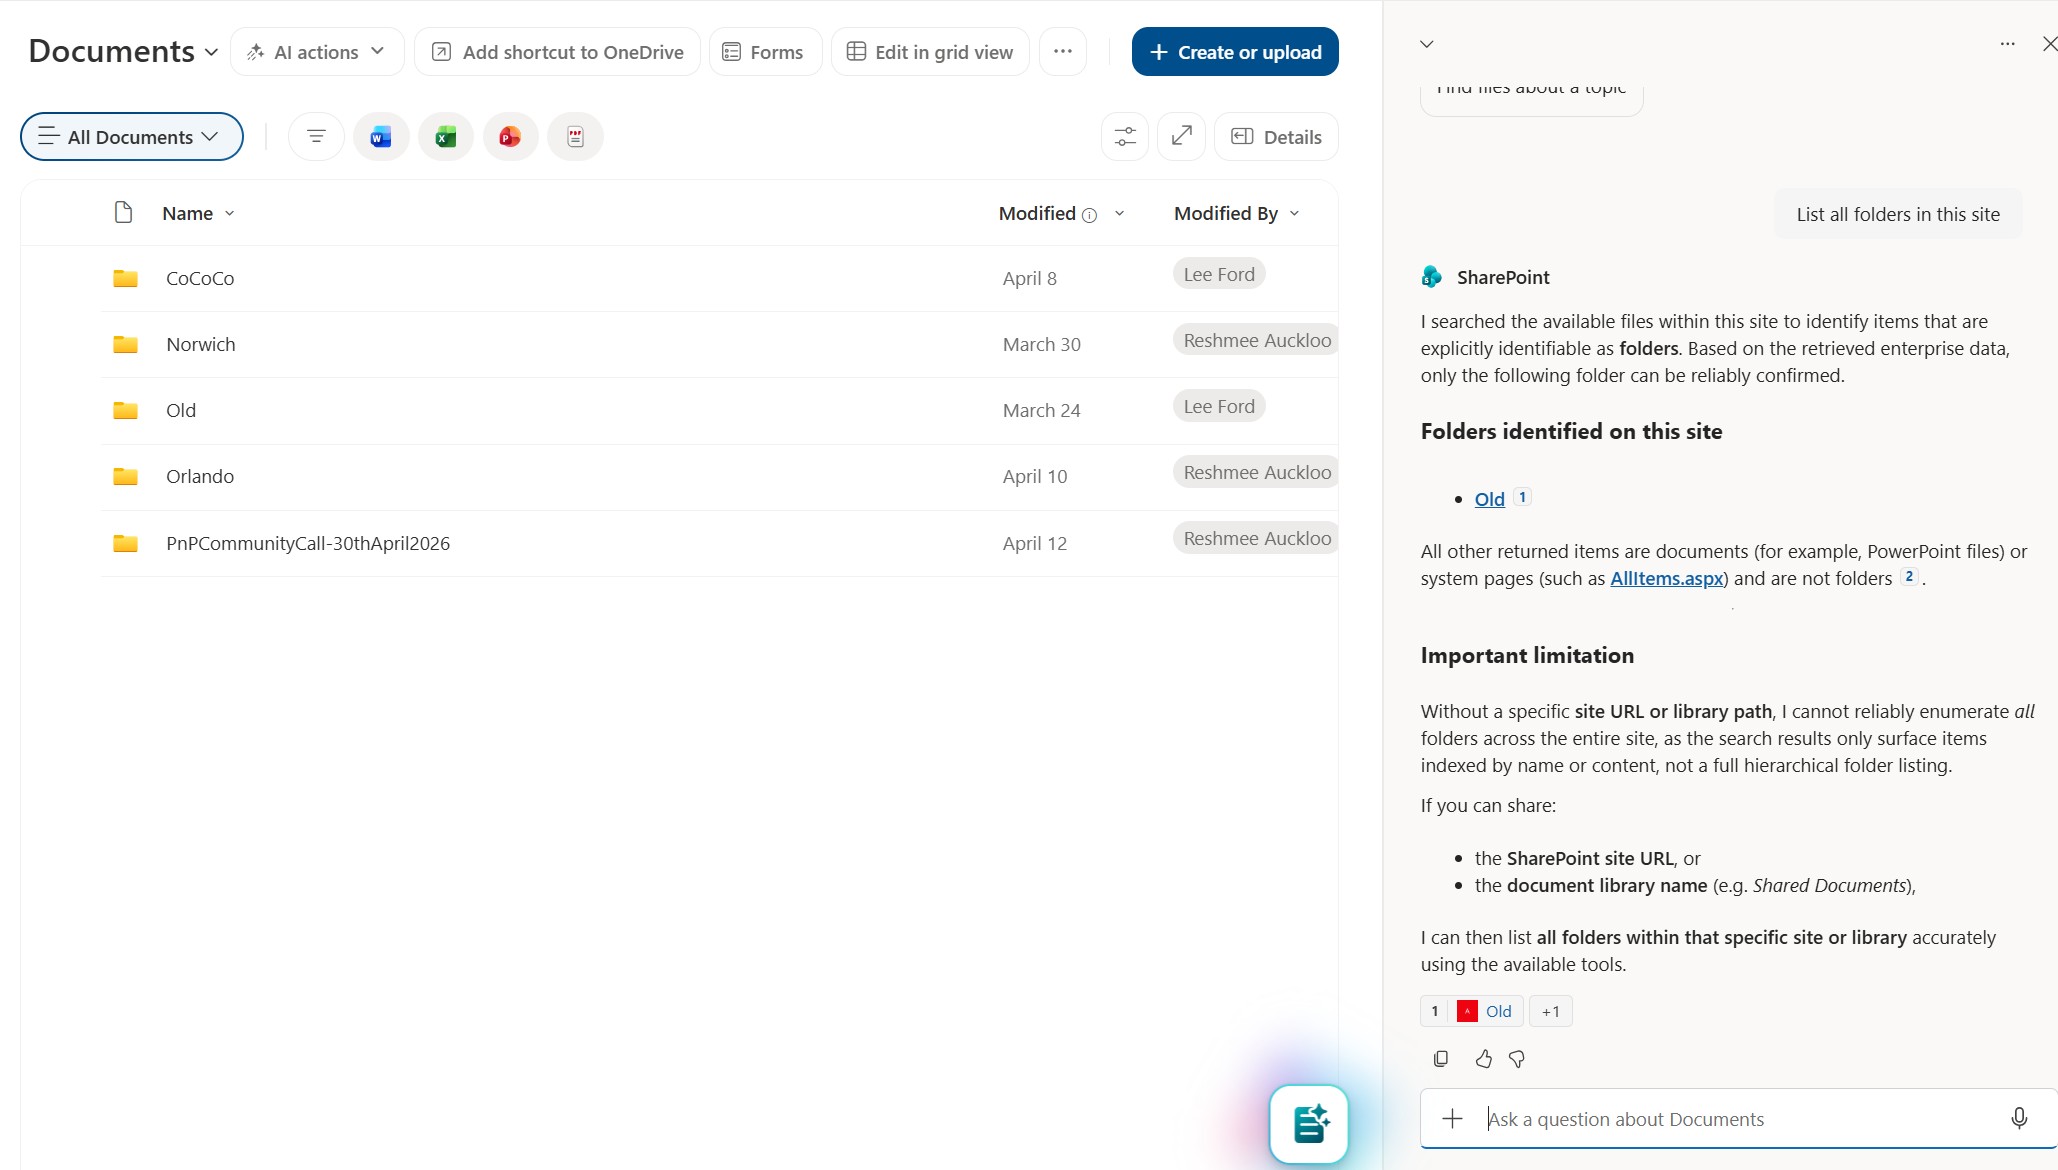Screen dimensions: 2058x1170
Task: Open the filters pane icon
Action: [316, 136]
